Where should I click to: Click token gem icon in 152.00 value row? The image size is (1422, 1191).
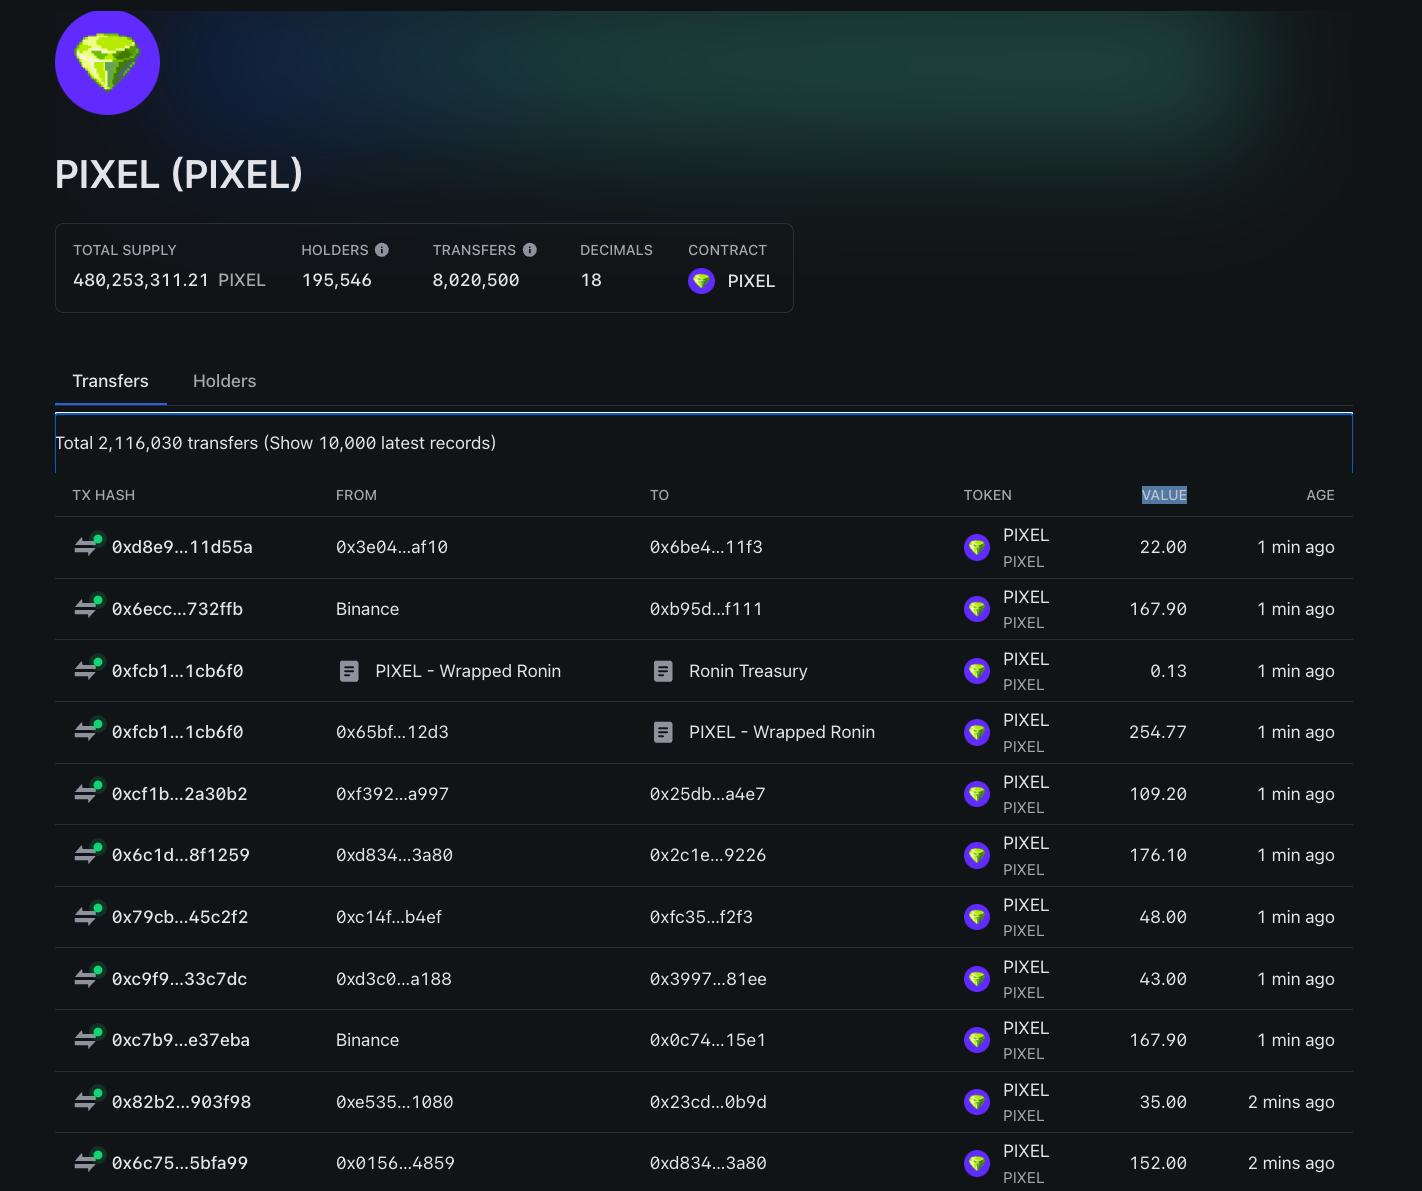pos(977,1163)
